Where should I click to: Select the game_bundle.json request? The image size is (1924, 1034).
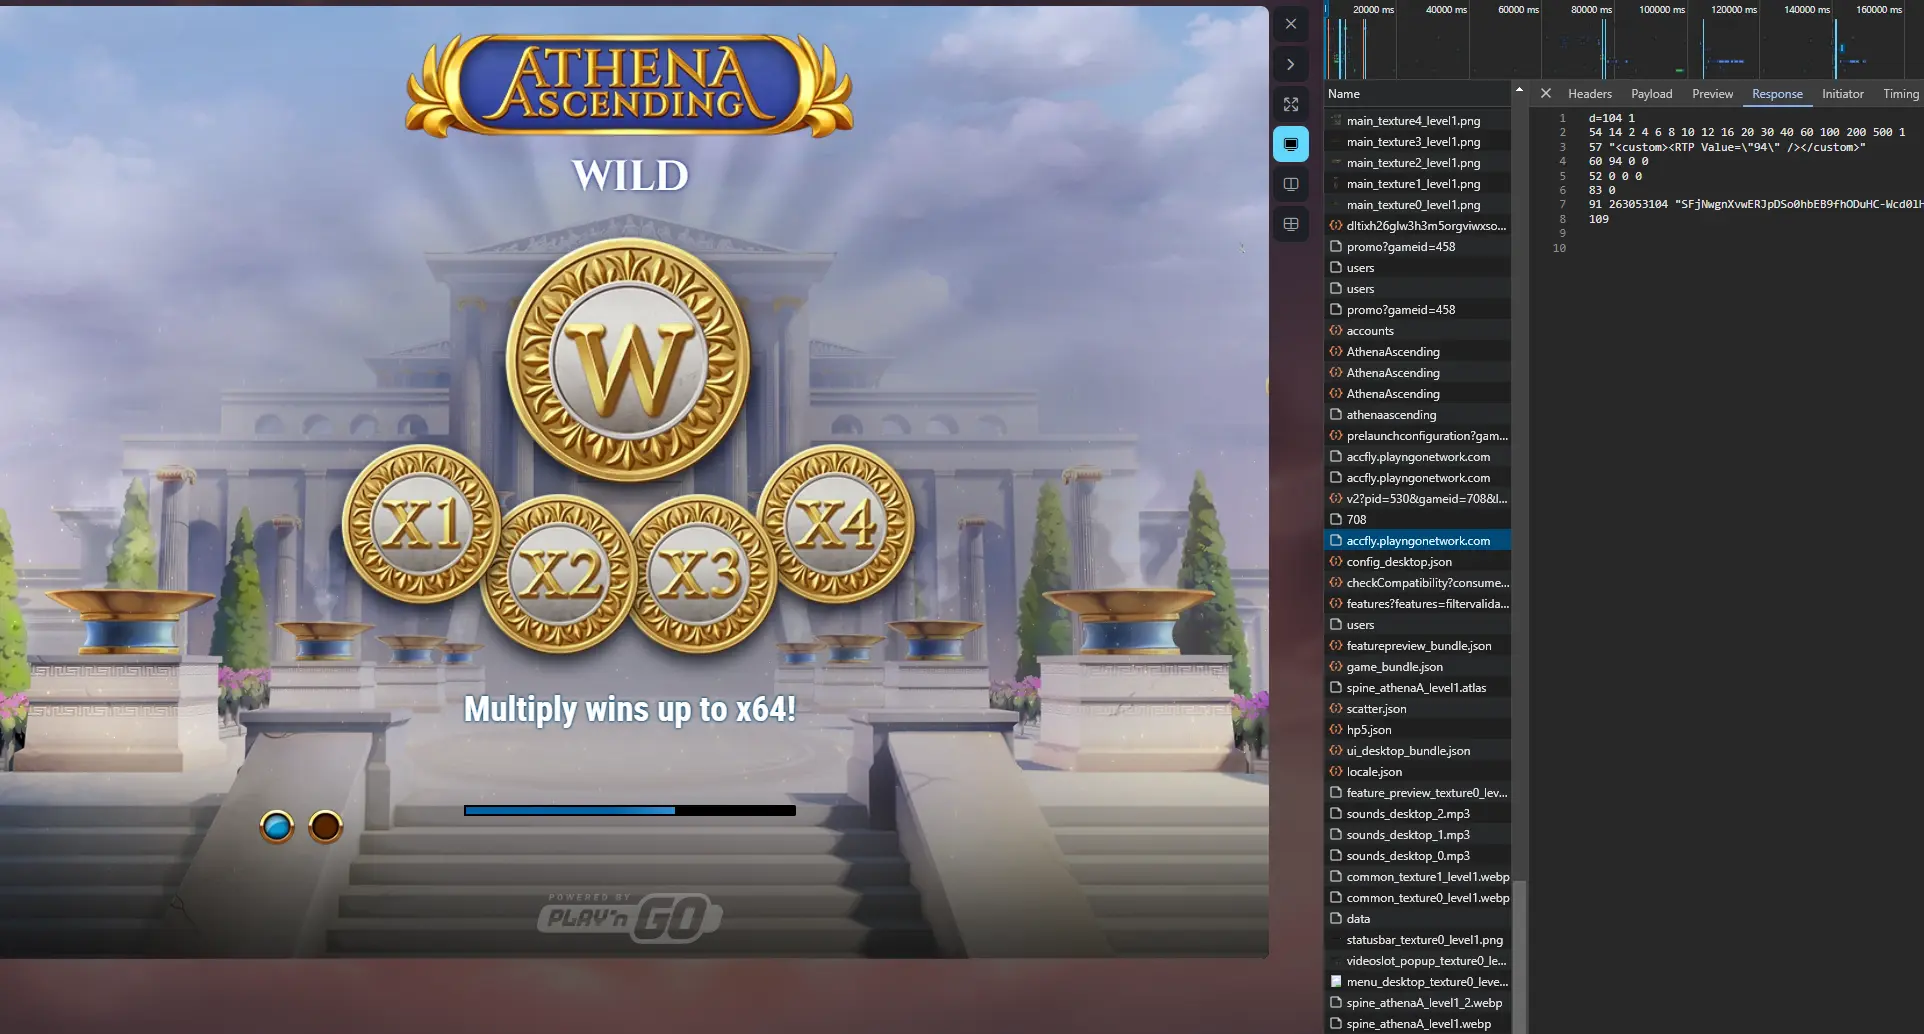coord(1417,666)
